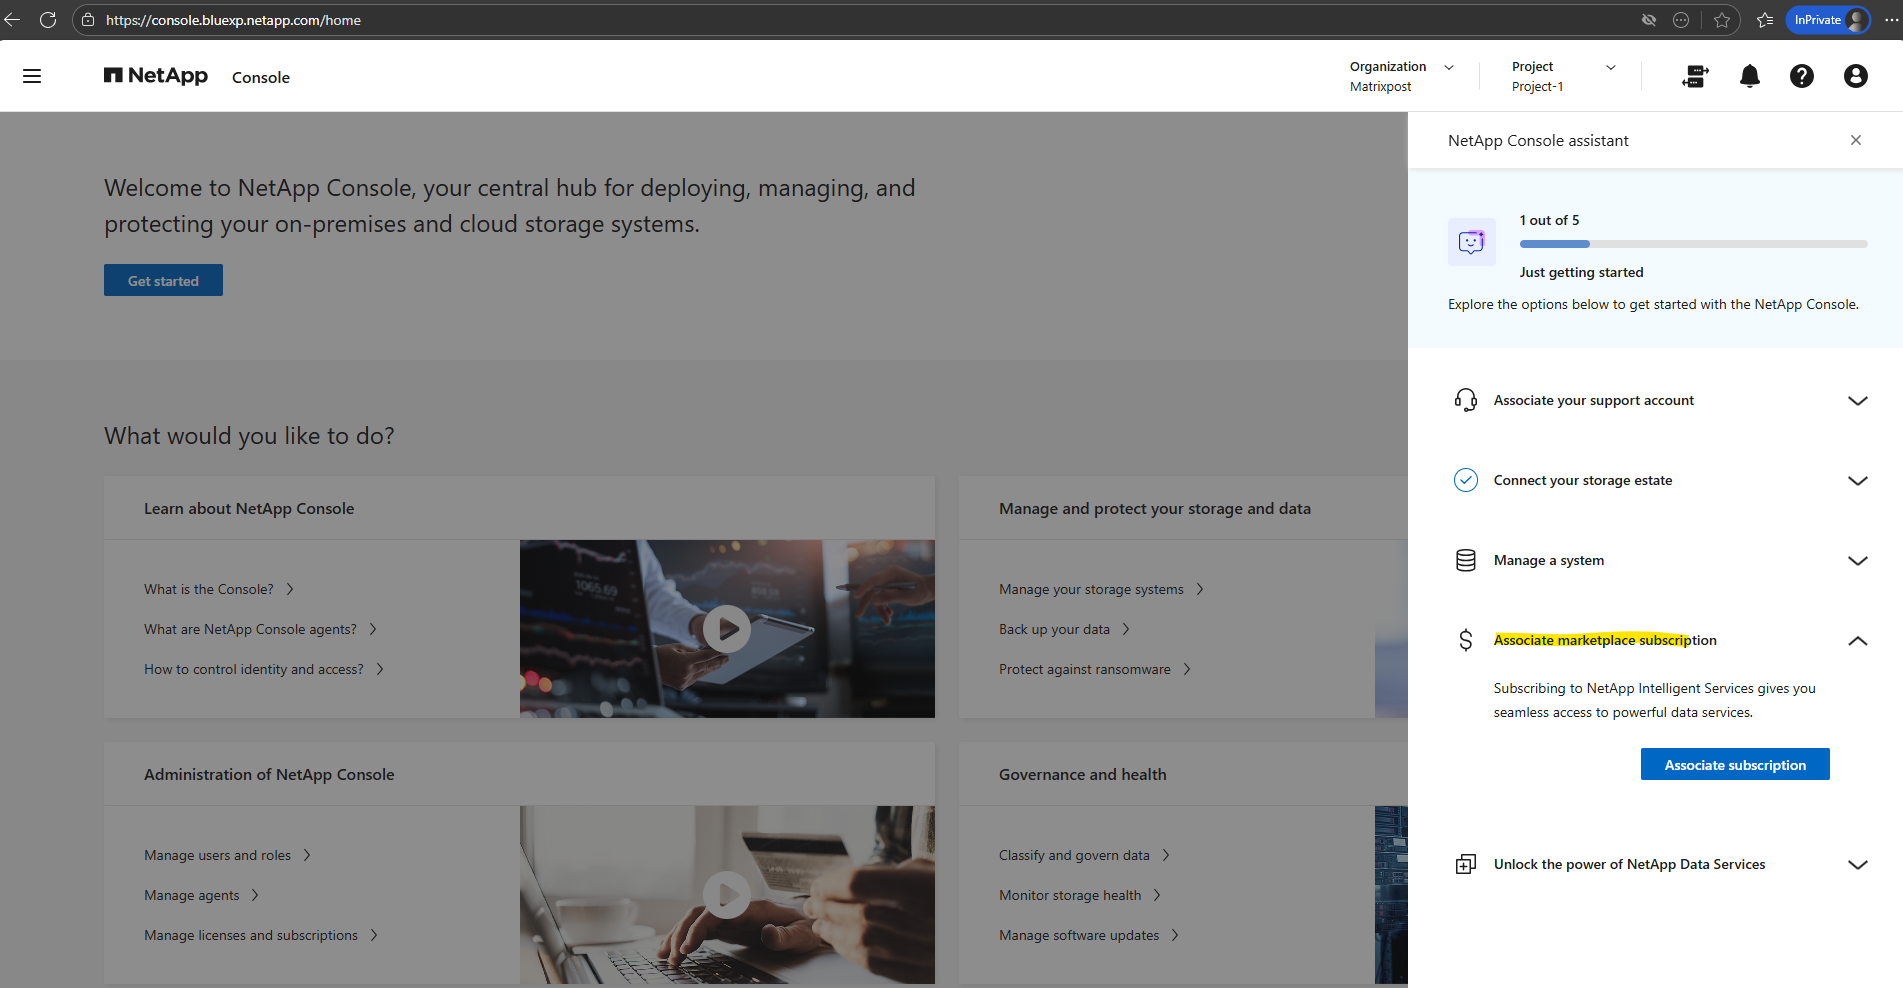This screenshot has height=988, width=1903.
Task: Click the InPrivate profile badge
Action: point(1829,20)
